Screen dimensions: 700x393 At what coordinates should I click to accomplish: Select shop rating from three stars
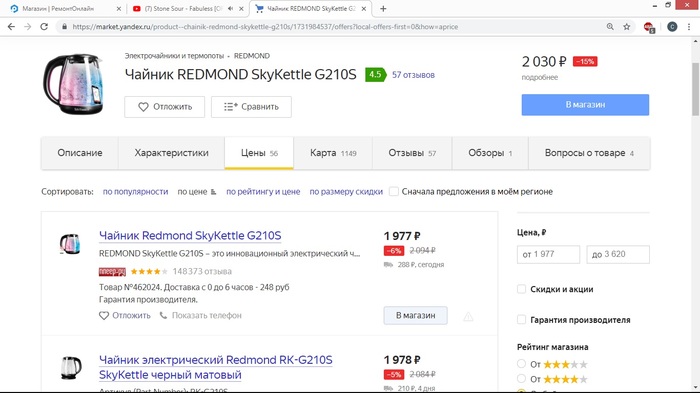click(x=521, y=364)
